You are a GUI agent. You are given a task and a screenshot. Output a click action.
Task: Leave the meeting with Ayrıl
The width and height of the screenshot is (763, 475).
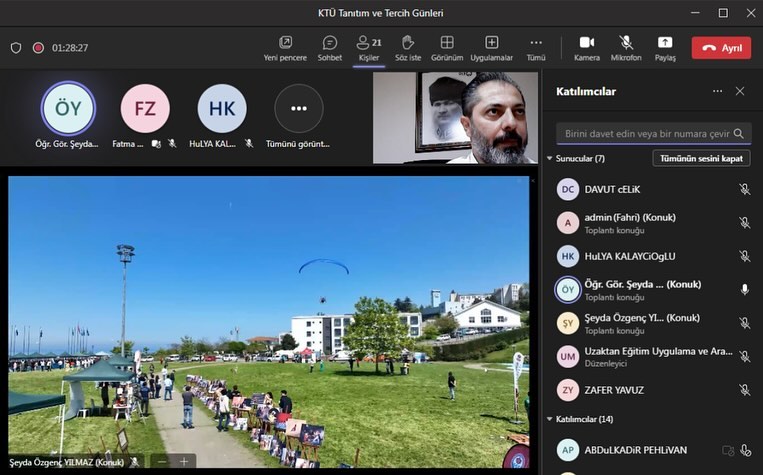(720, 48)
